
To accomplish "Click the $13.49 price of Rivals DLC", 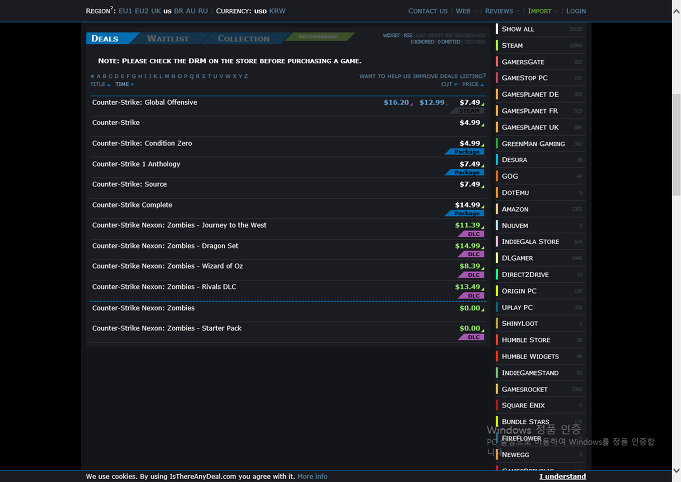I will pyautogui.click(x=468, y=287).
